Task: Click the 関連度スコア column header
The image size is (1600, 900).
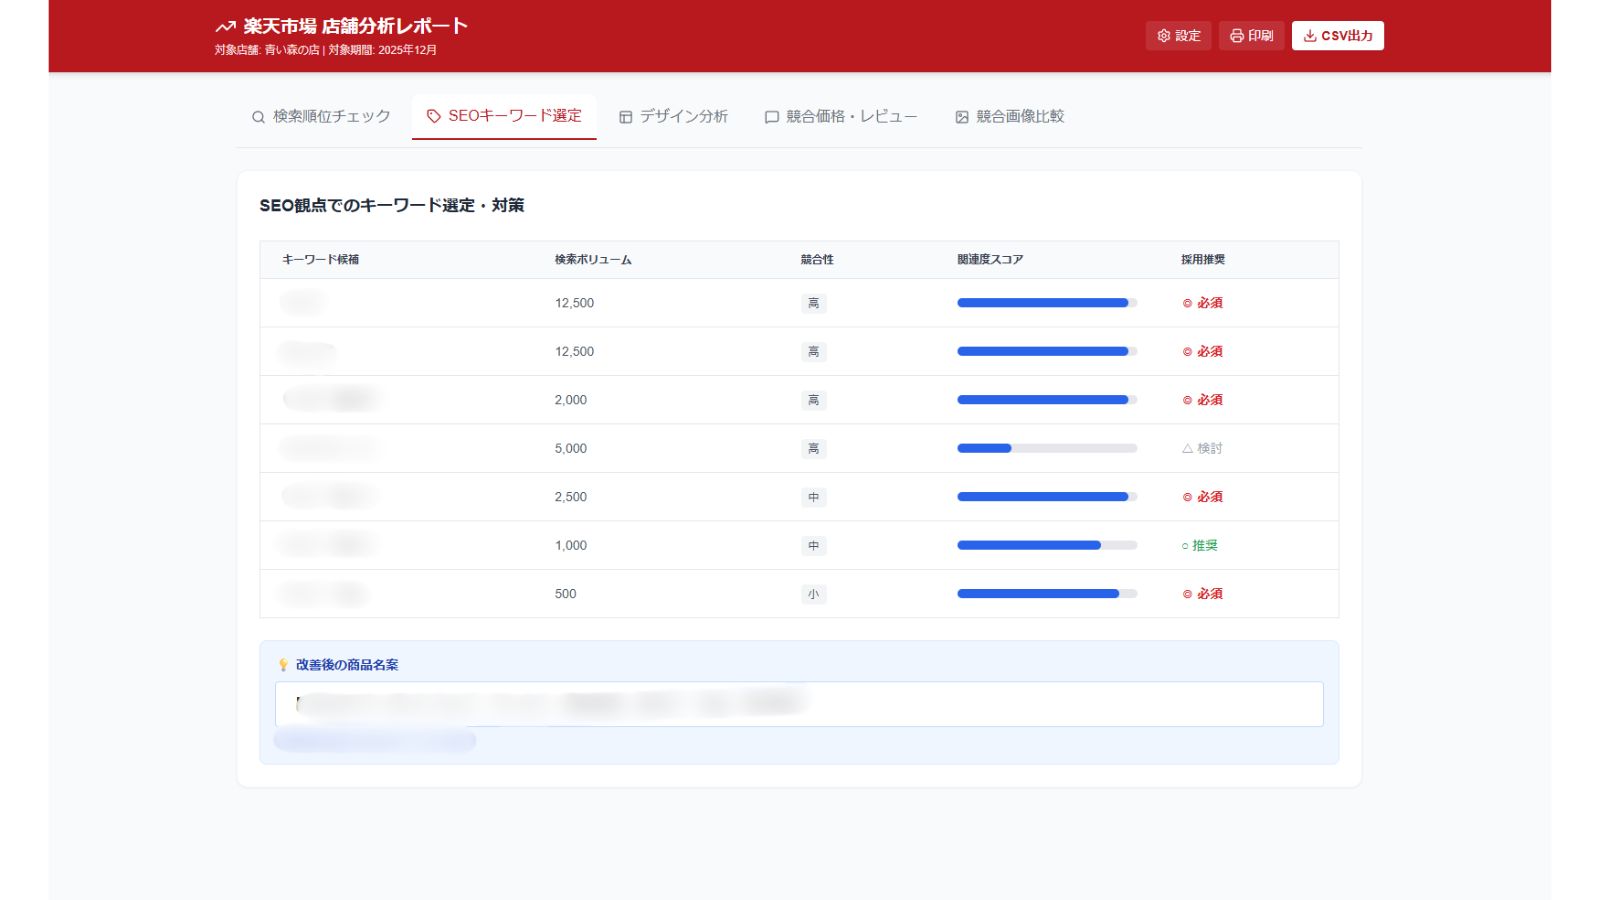Action: [x=989, y=260]
